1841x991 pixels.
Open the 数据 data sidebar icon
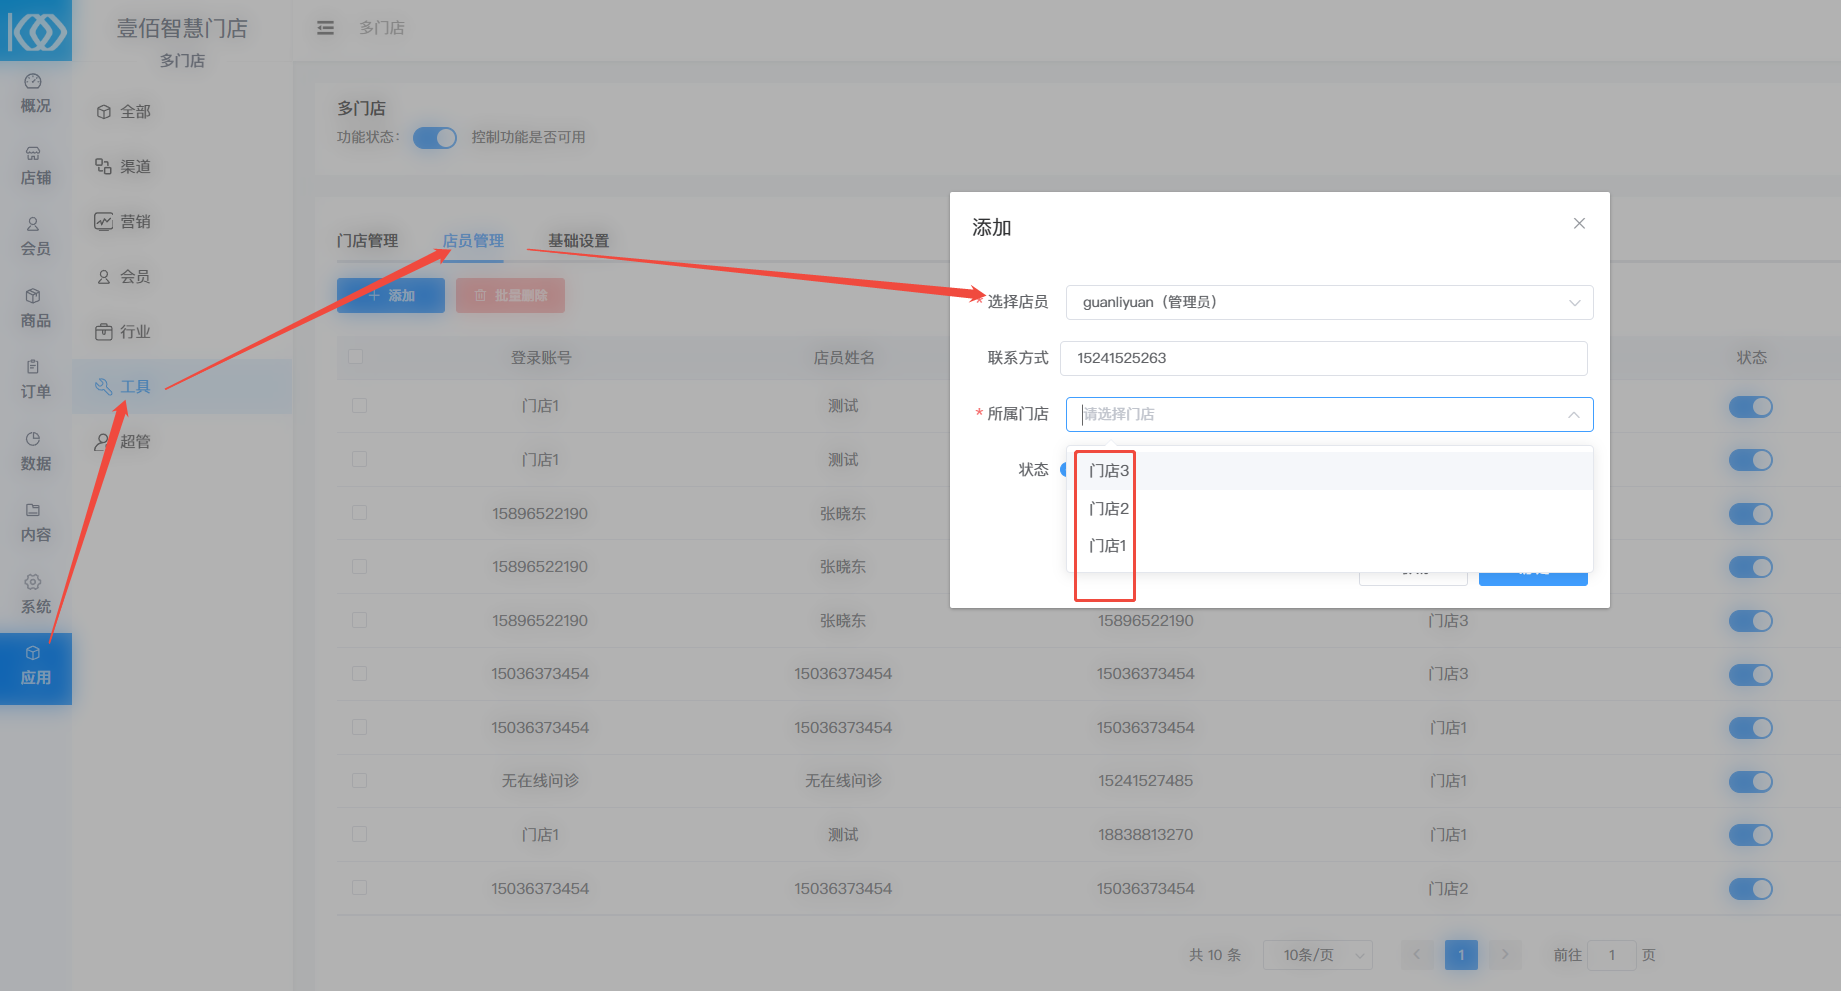(33, 439)
